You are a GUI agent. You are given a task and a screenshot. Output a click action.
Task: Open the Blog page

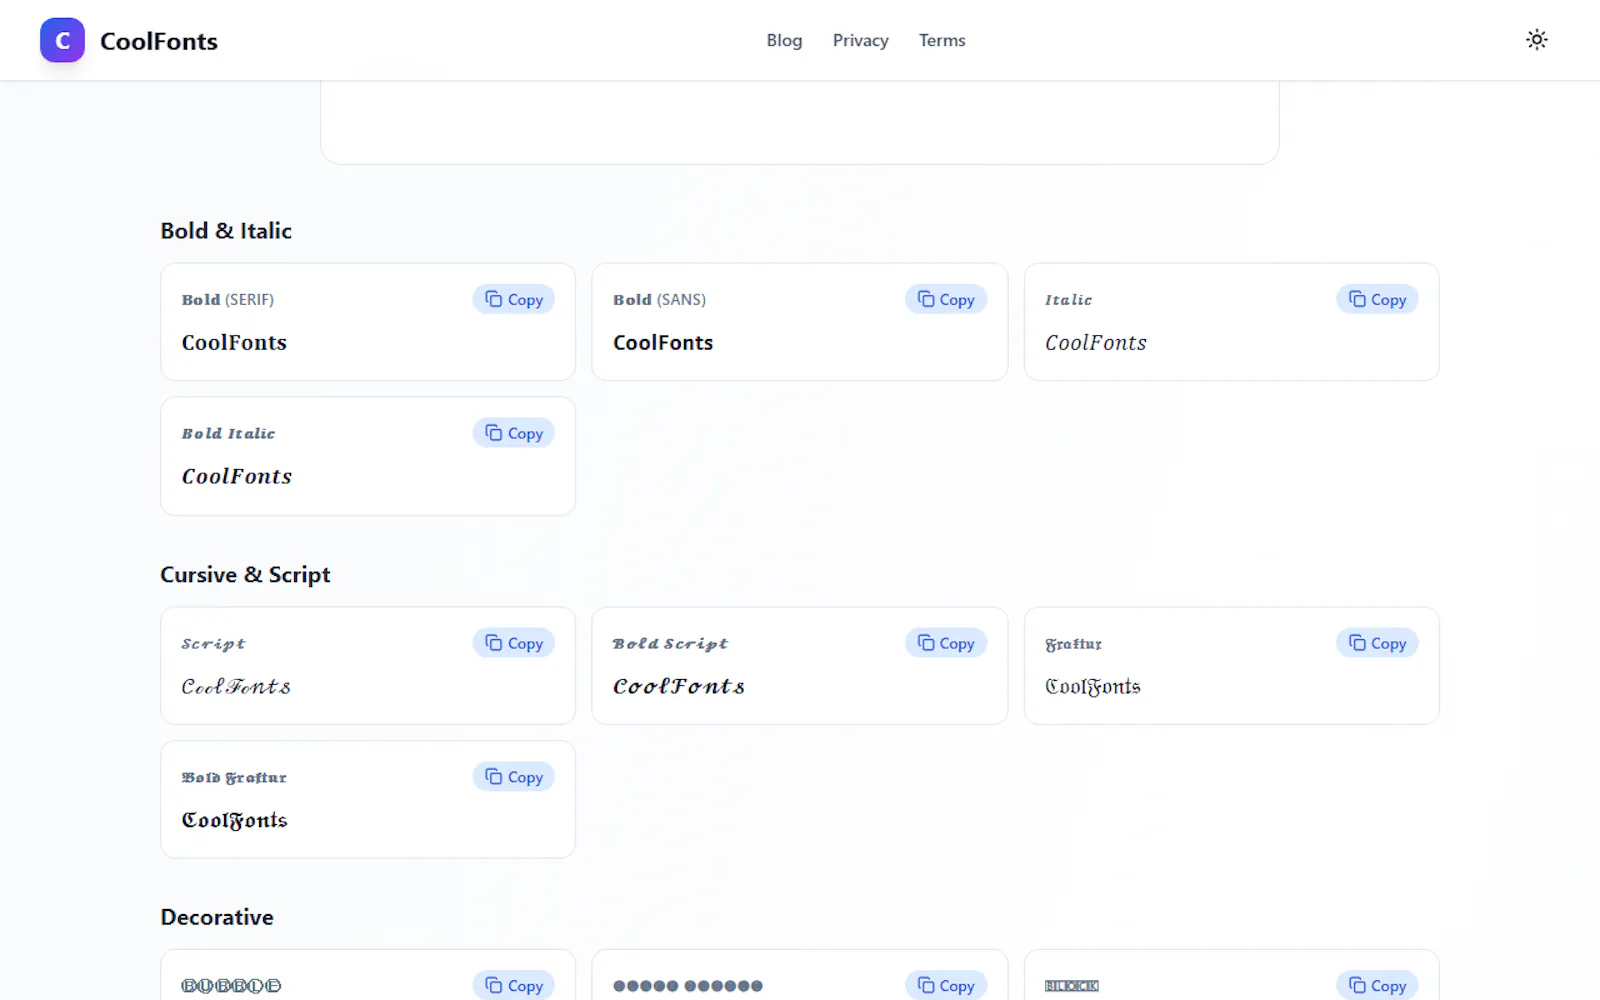point(784,40)
